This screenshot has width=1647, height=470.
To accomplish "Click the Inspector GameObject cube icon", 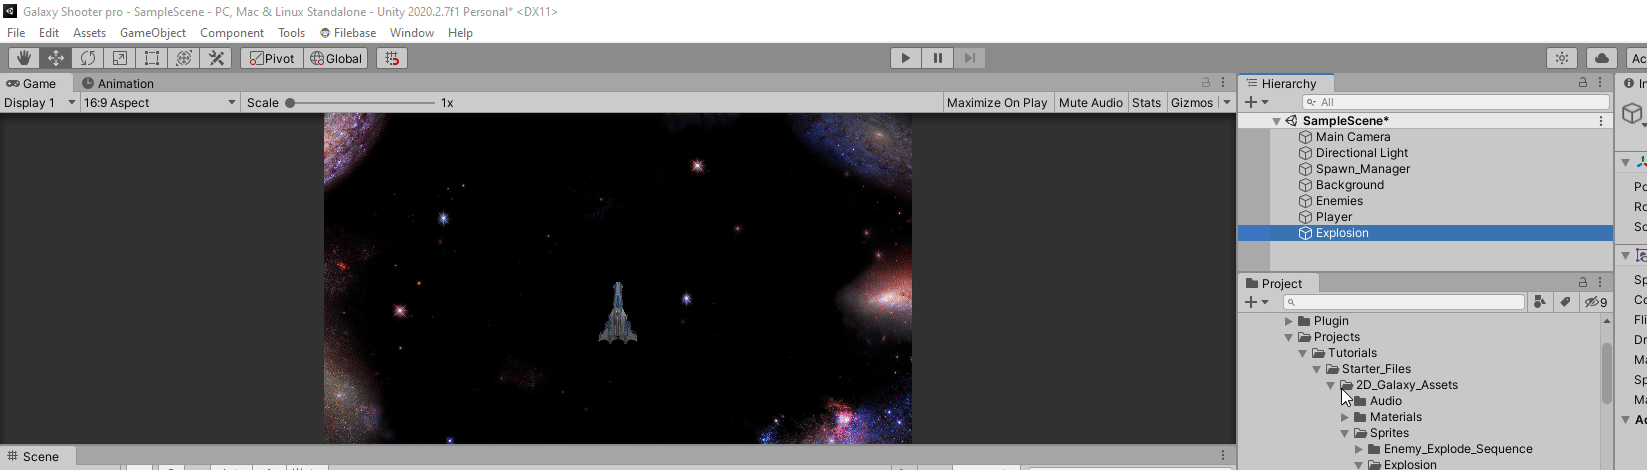I will click(1632, 113).
